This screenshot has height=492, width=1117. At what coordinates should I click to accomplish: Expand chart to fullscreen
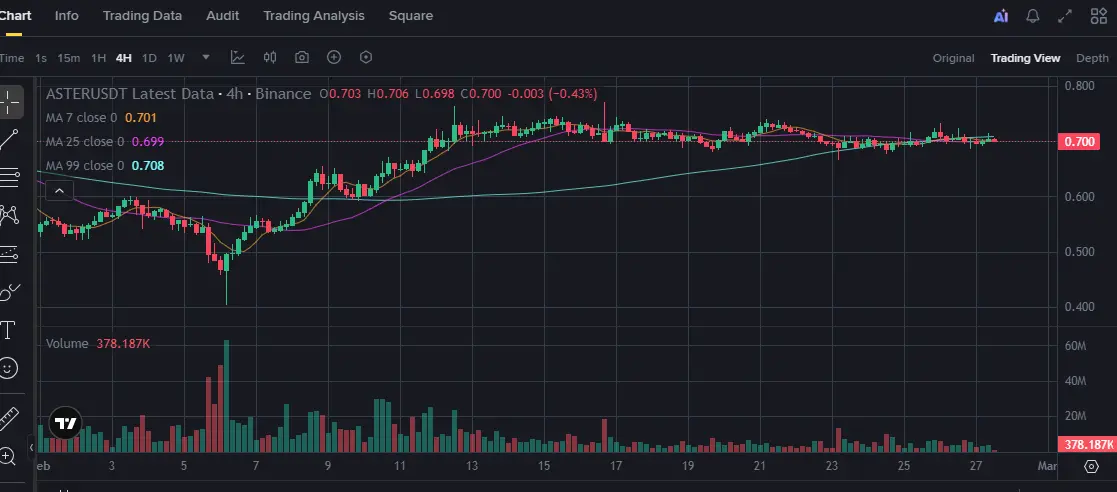click(x=1065, y=16)
